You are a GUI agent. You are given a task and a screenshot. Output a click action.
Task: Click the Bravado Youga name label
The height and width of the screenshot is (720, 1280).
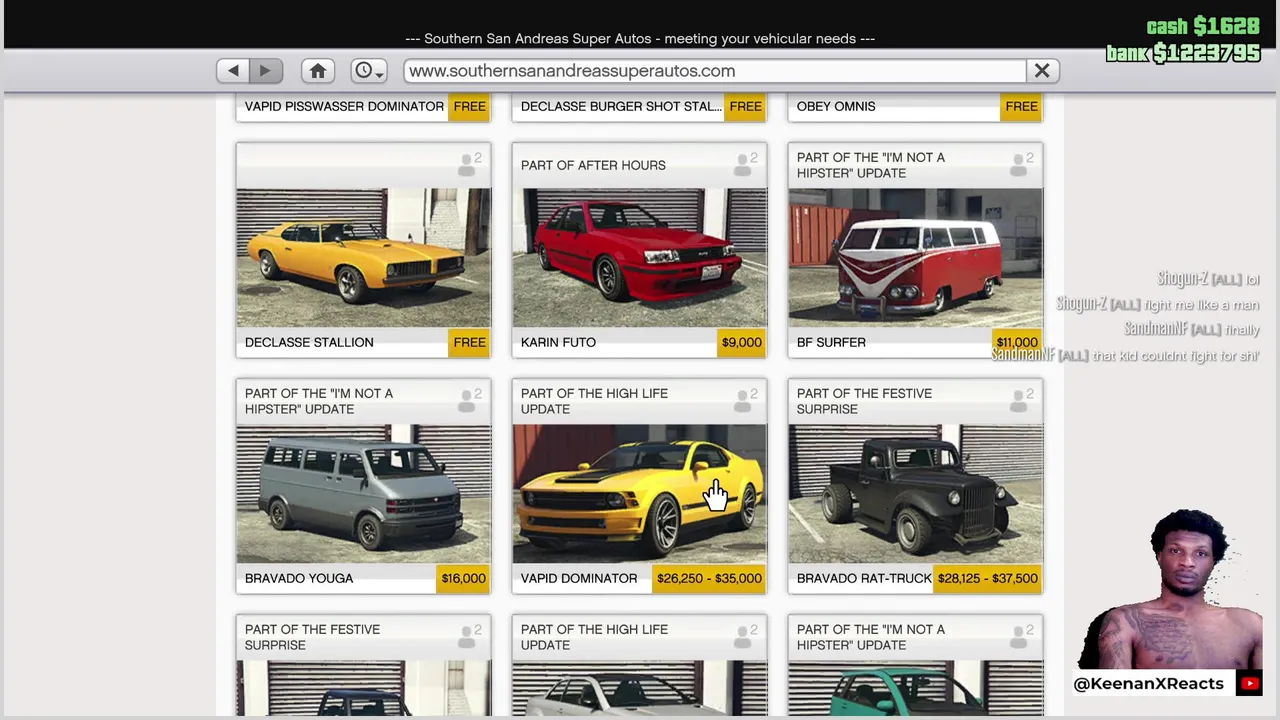pos(299,578)
